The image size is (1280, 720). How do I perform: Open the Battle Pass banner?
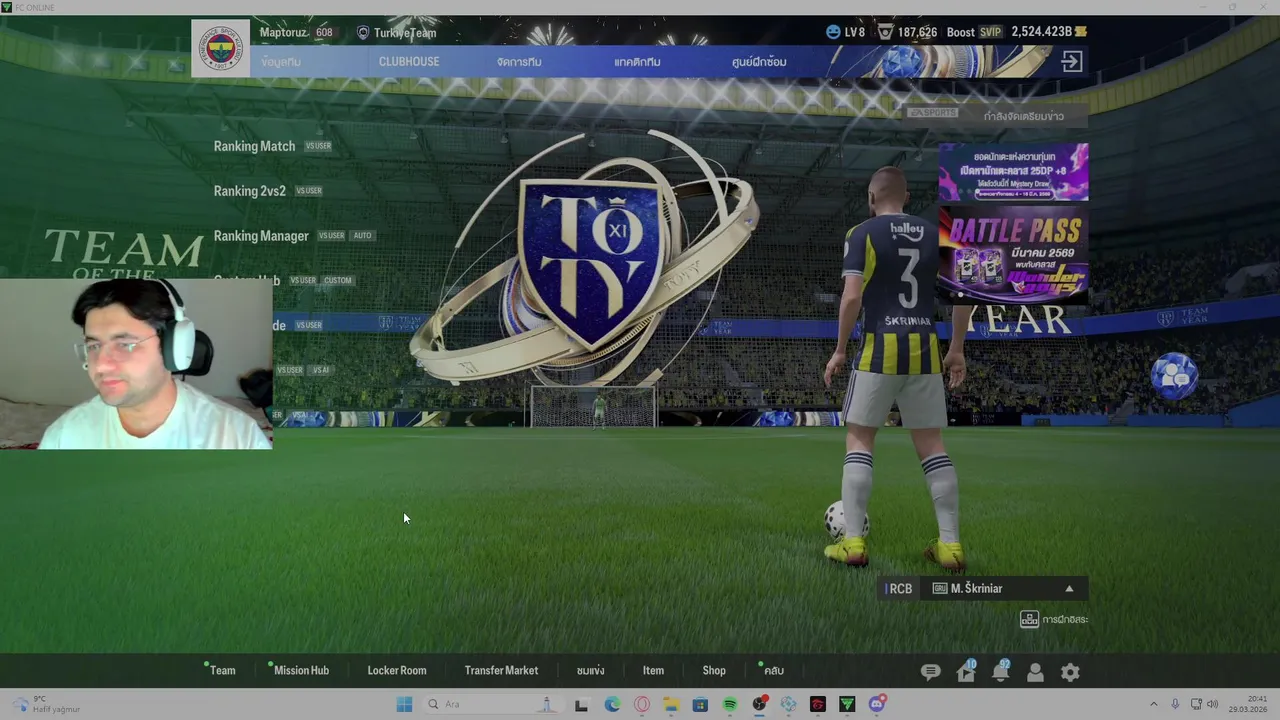coord(1013,255)
